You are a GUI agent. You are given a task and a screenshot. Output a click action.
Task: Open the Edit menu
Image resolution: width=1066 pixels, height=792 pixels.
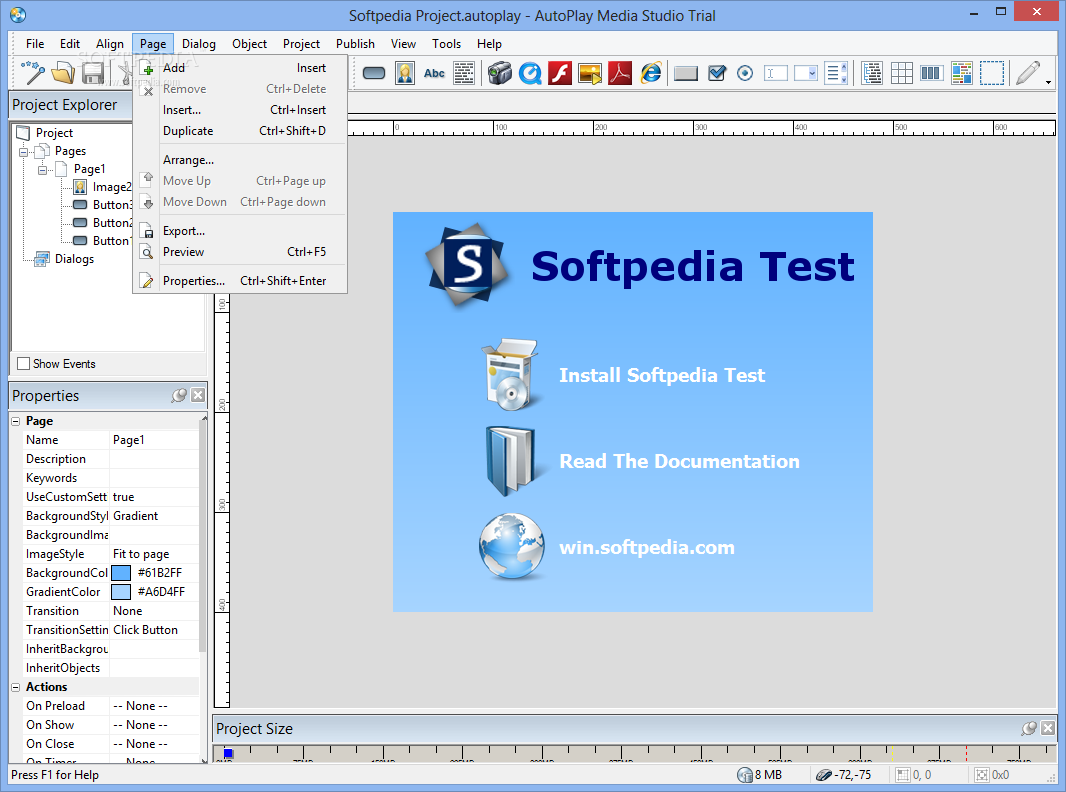click(x=70, y=44)
